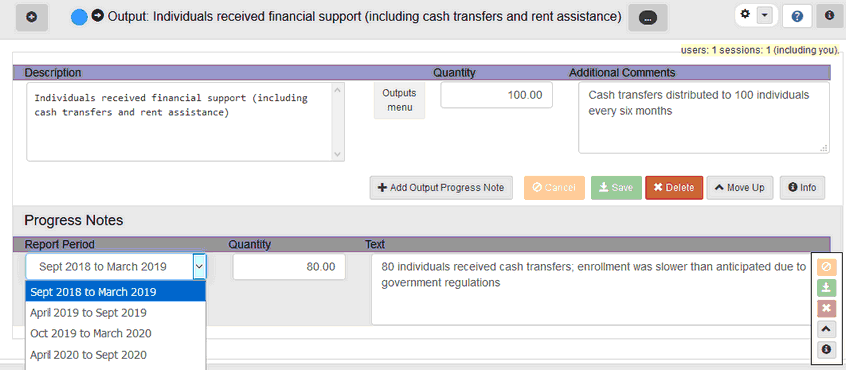Expand the dropdown arrow beside the gear
Screen dimensions: 846x370
(764, 16)
